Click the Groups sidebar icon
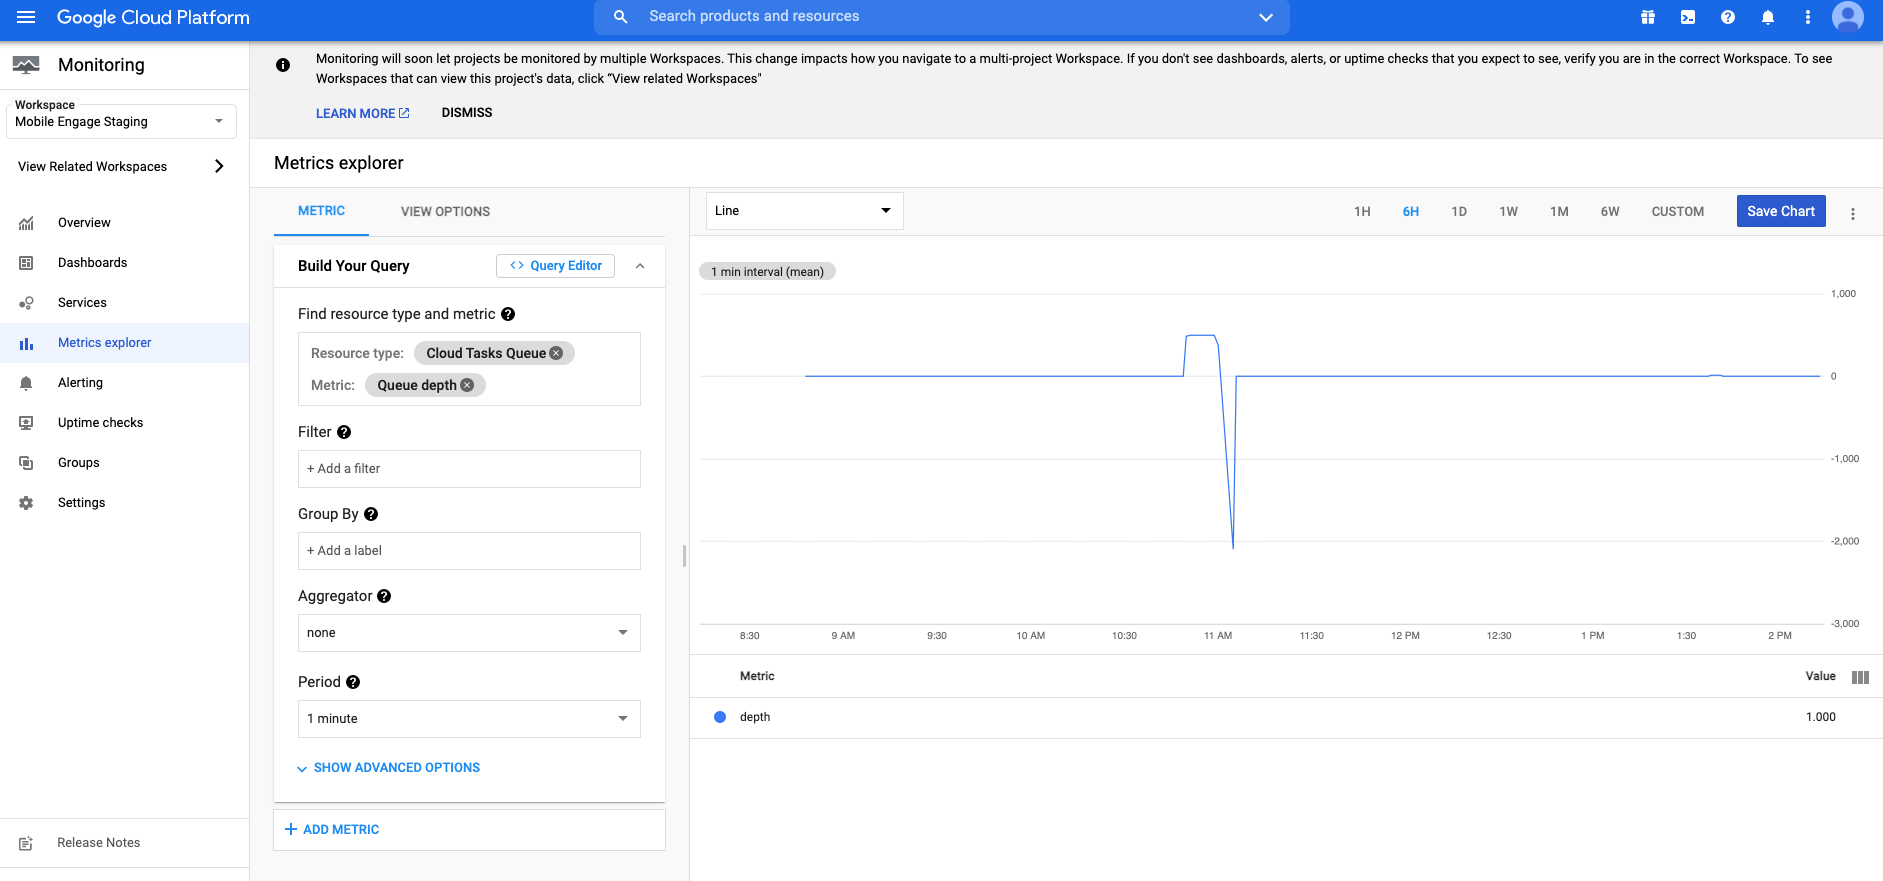 pyautogui.click(x=26, y=463)
